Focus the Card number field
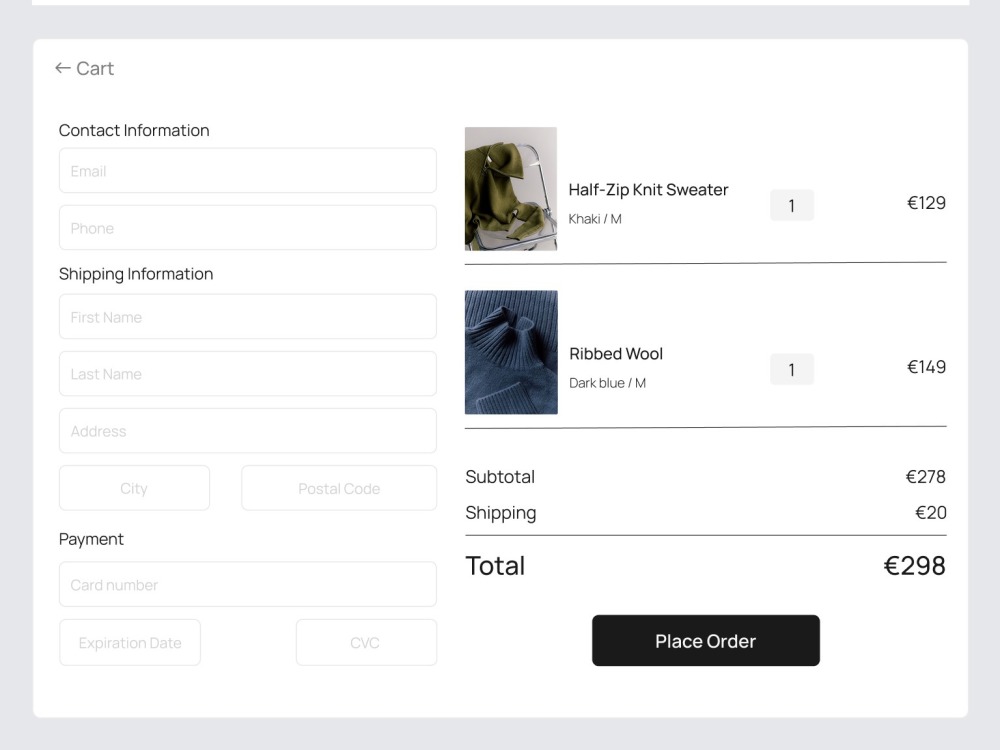 [247, 584]
